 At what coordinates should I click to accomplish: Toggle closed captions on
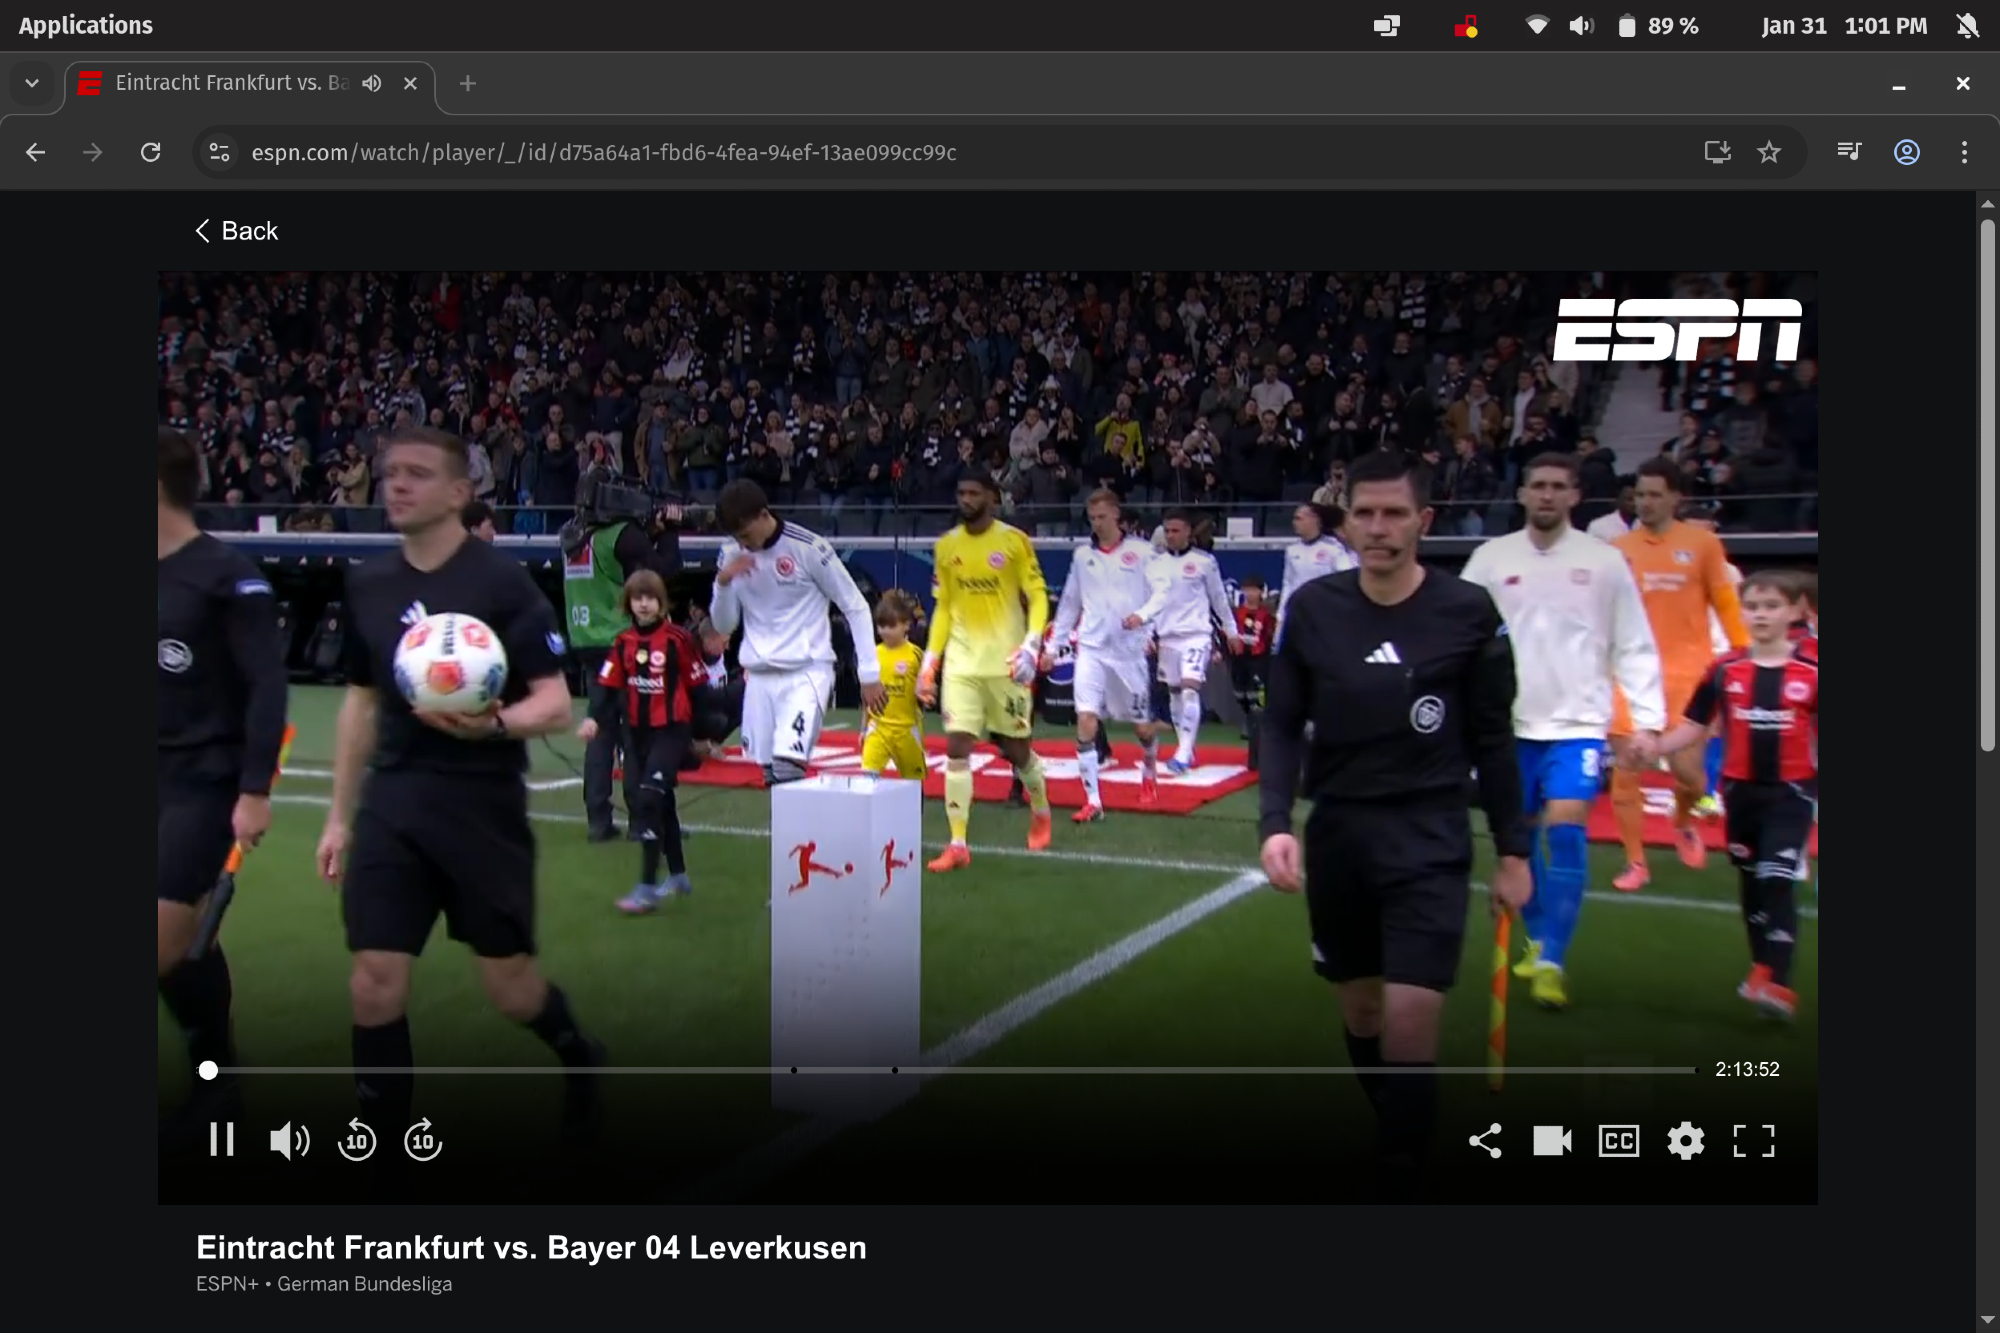pyautogui.click(x=1618, y=1140)
